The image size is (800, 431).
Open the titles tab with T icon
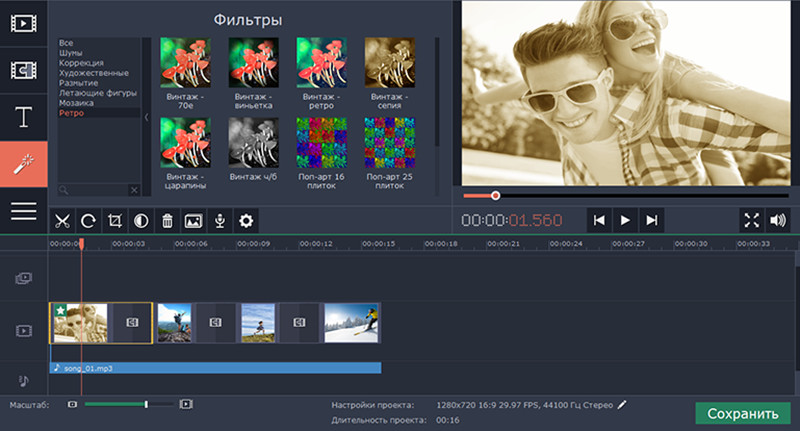[24, 117]
